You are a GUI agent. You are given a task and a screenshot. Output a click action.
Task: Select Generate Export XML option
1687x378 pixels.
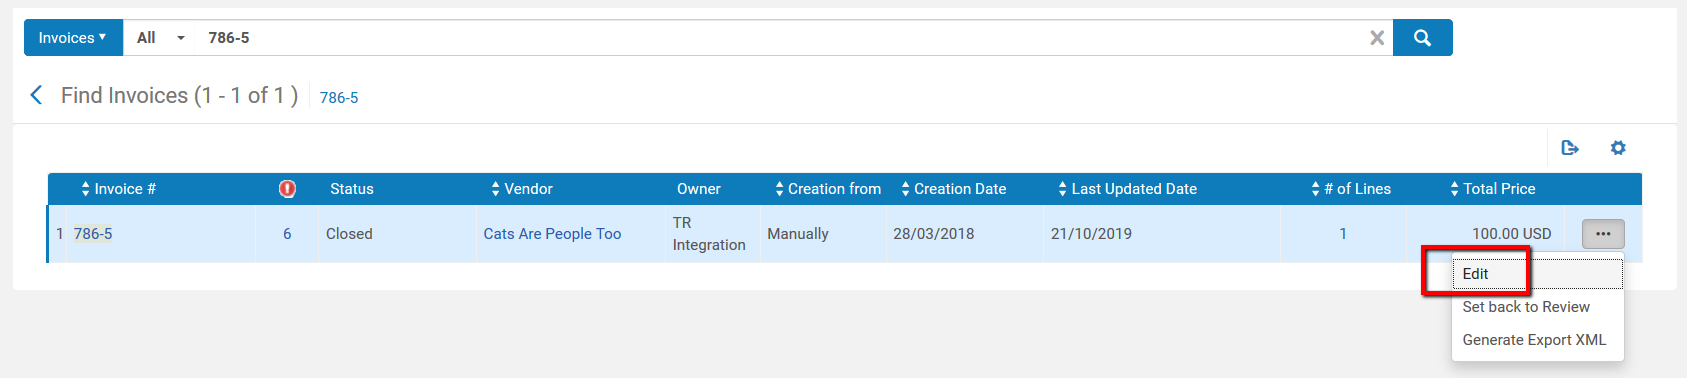[x=1534, y=340]
